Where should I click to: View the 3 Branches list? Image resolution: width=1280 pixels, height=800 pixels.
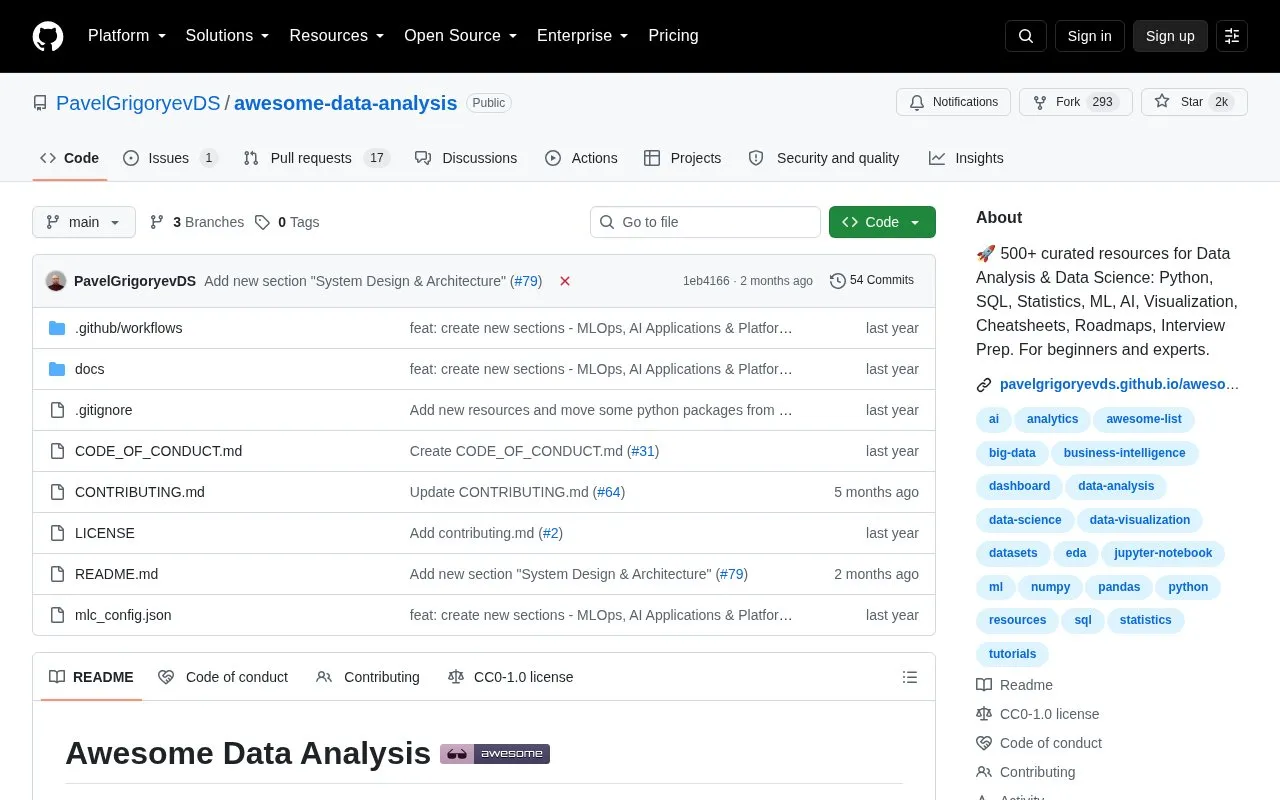pos(197,222)
